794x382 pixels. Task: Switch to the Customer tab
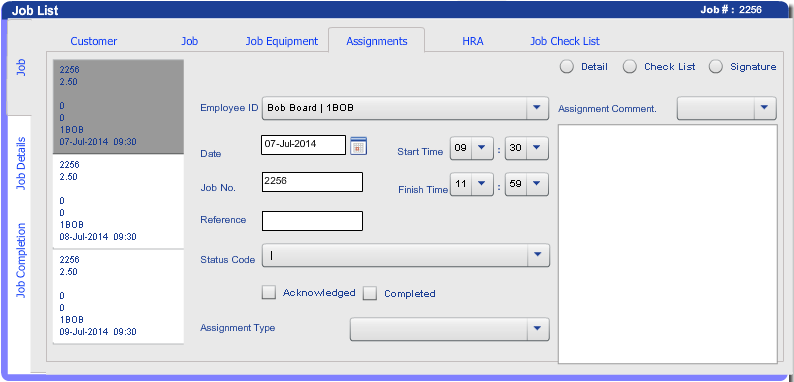point(94,41)
